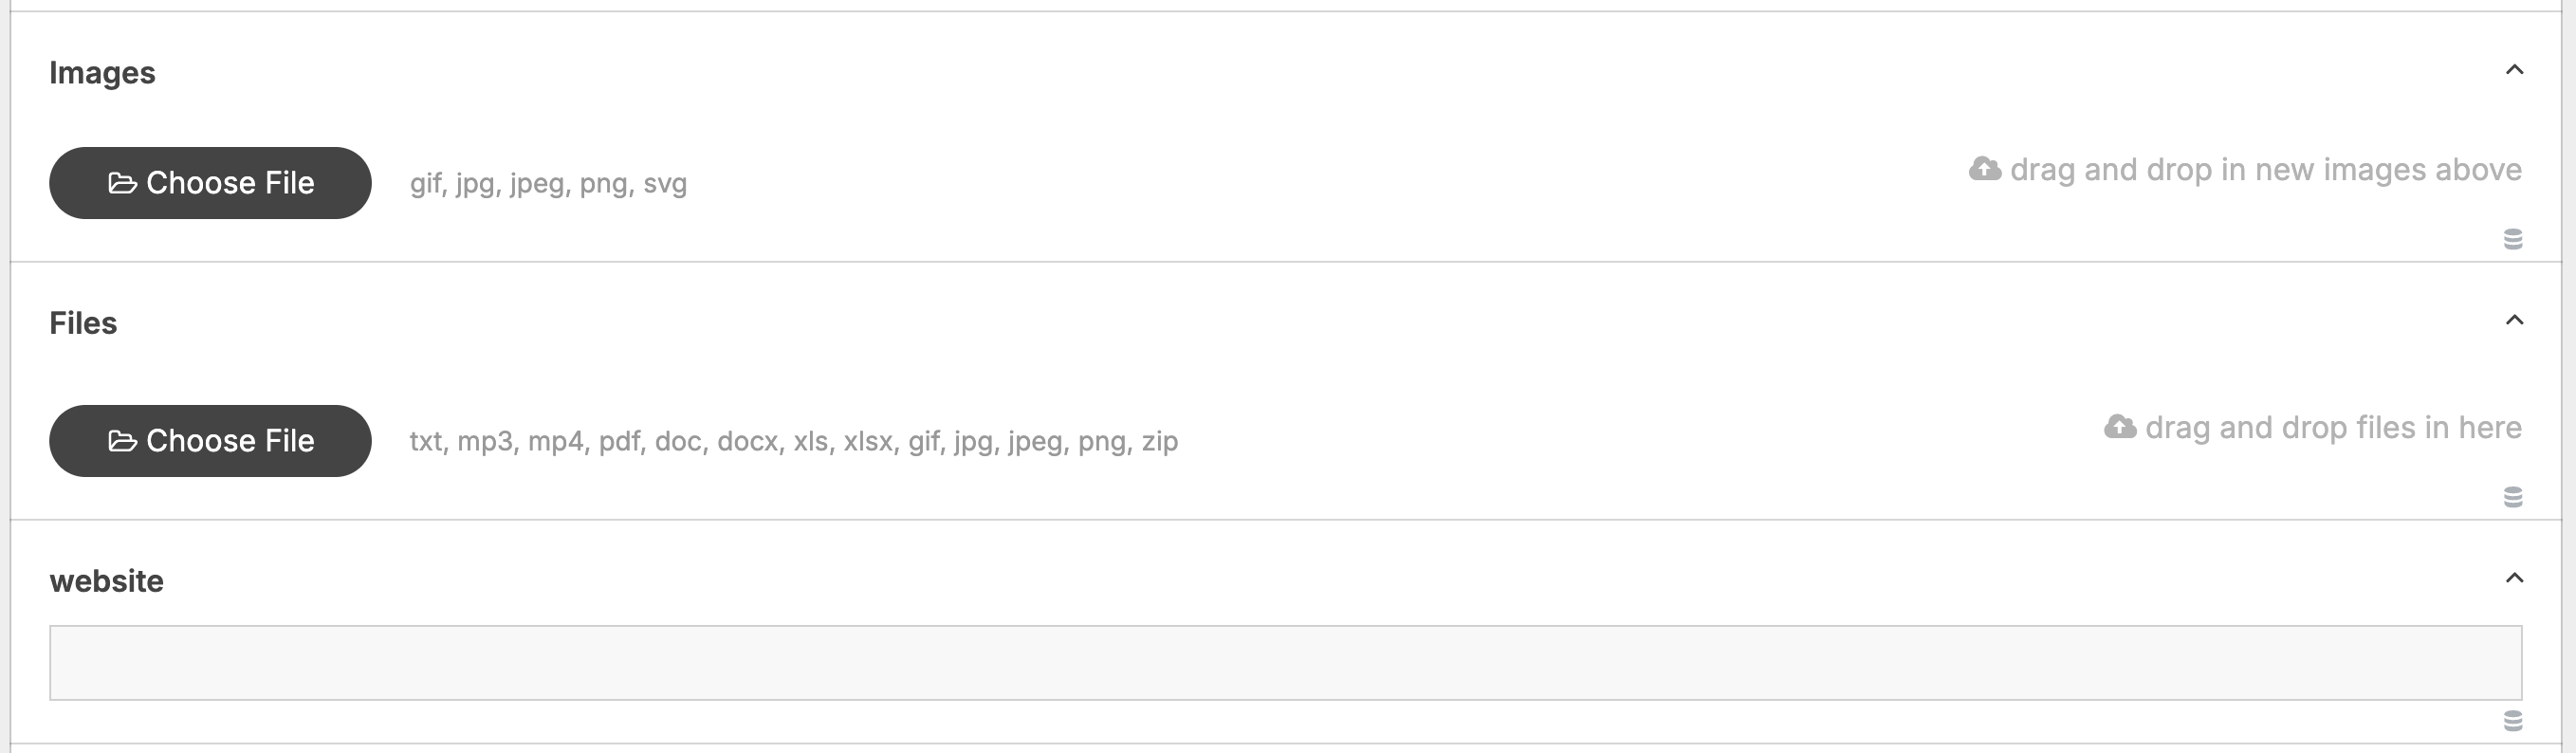Click Choose File button under Files
Viewport: 2576px width, 753px height.
point(210,441)
